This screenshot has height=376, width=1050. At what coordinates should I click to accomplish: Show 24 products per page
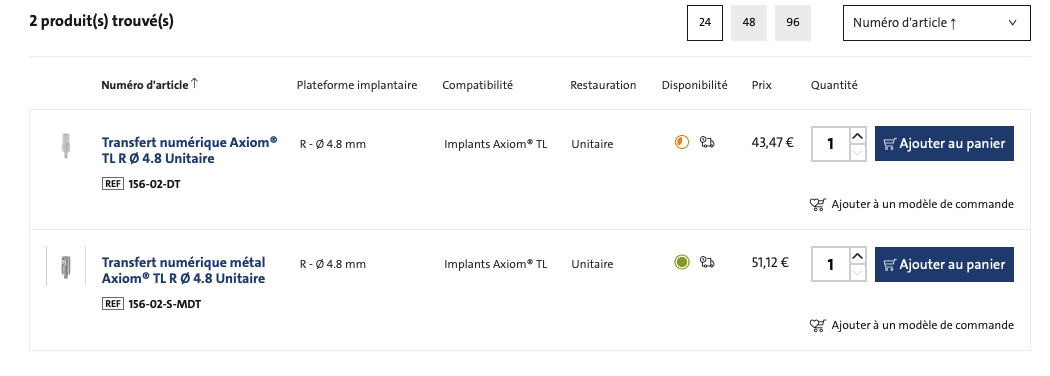point(704,23)
